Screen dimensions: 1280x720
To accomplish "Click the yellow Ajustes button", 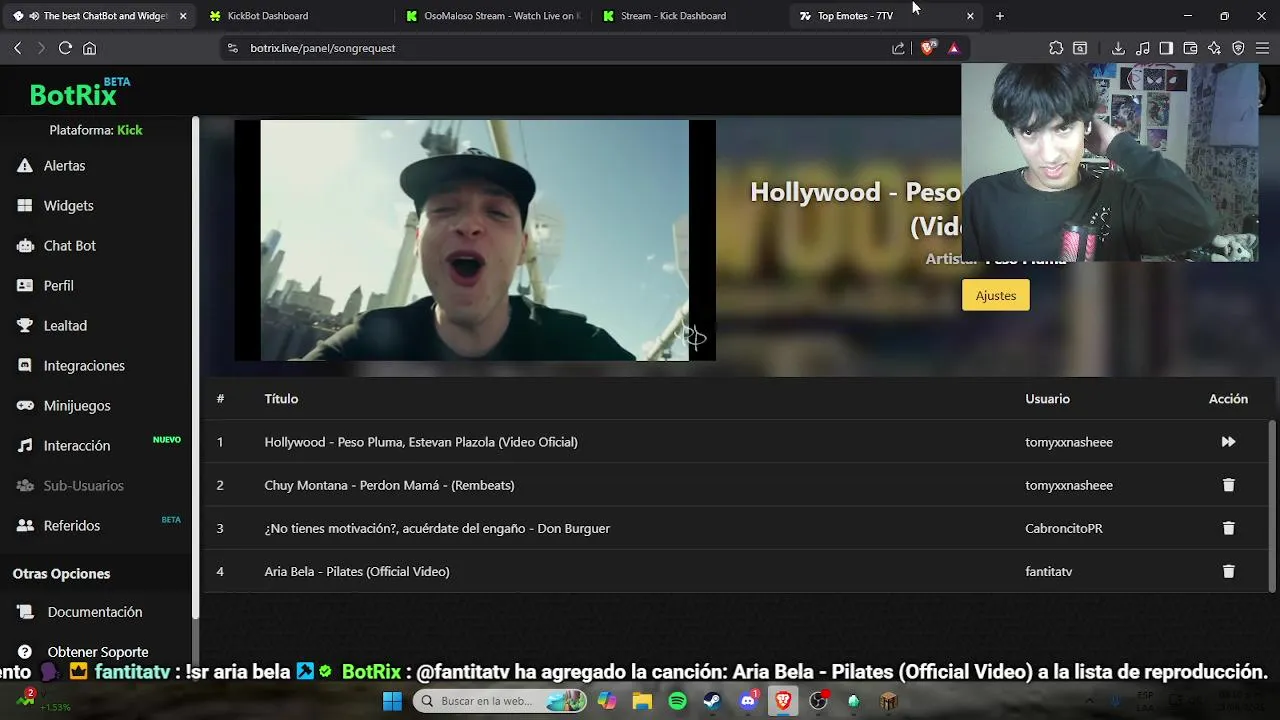I will (x=995, y=295).
